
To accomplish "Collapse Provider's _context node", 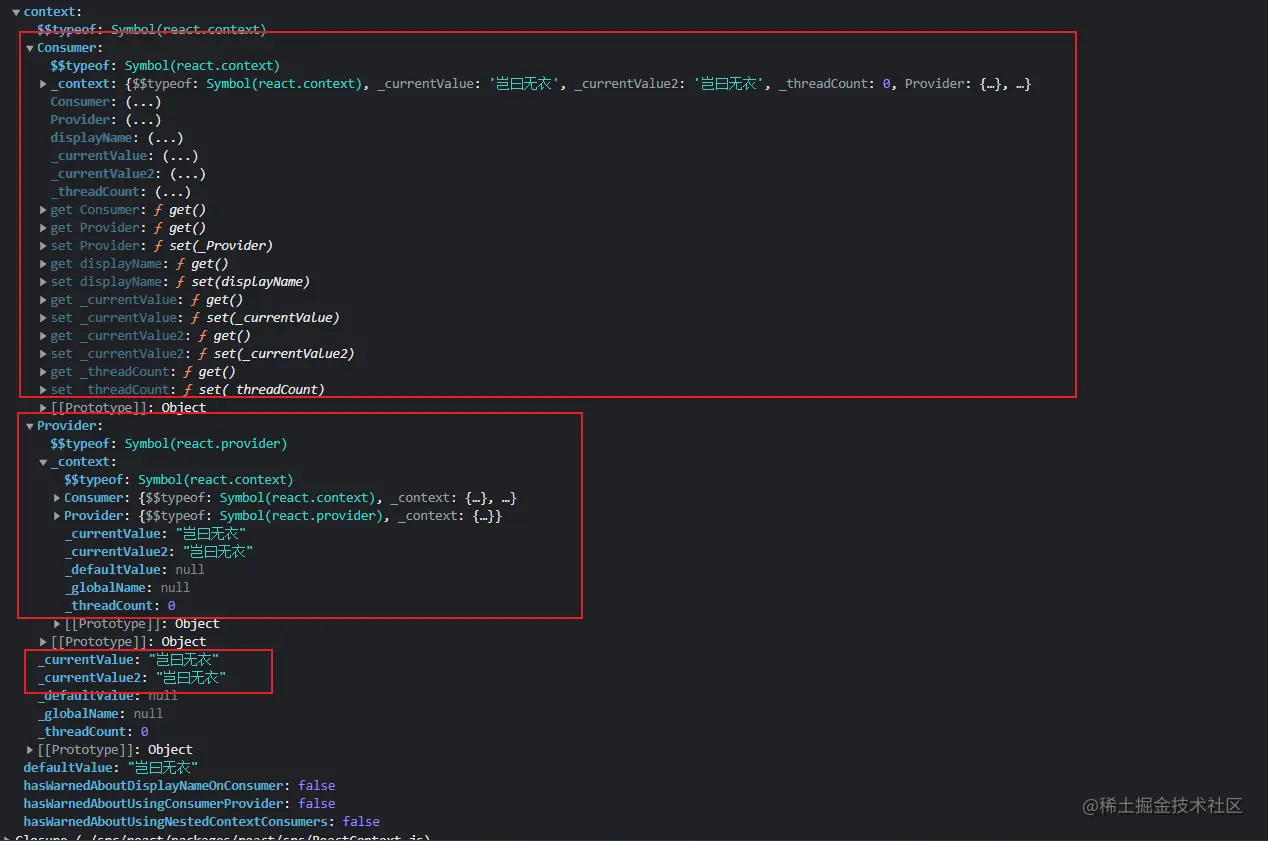I will point(43,462).
